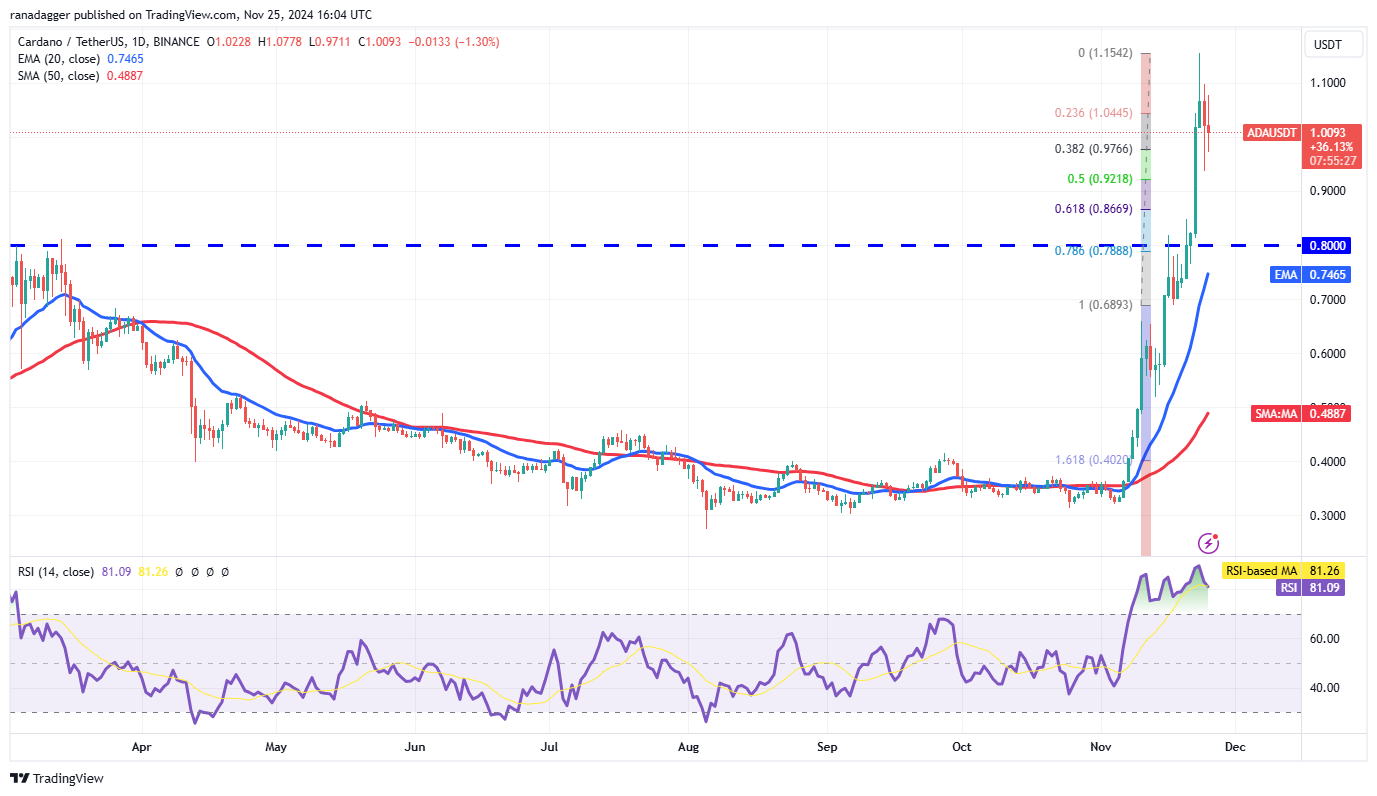Screen dimensions: 1377x796
Task: Click the Oct label on time axis
Action: tap(962, 746)
